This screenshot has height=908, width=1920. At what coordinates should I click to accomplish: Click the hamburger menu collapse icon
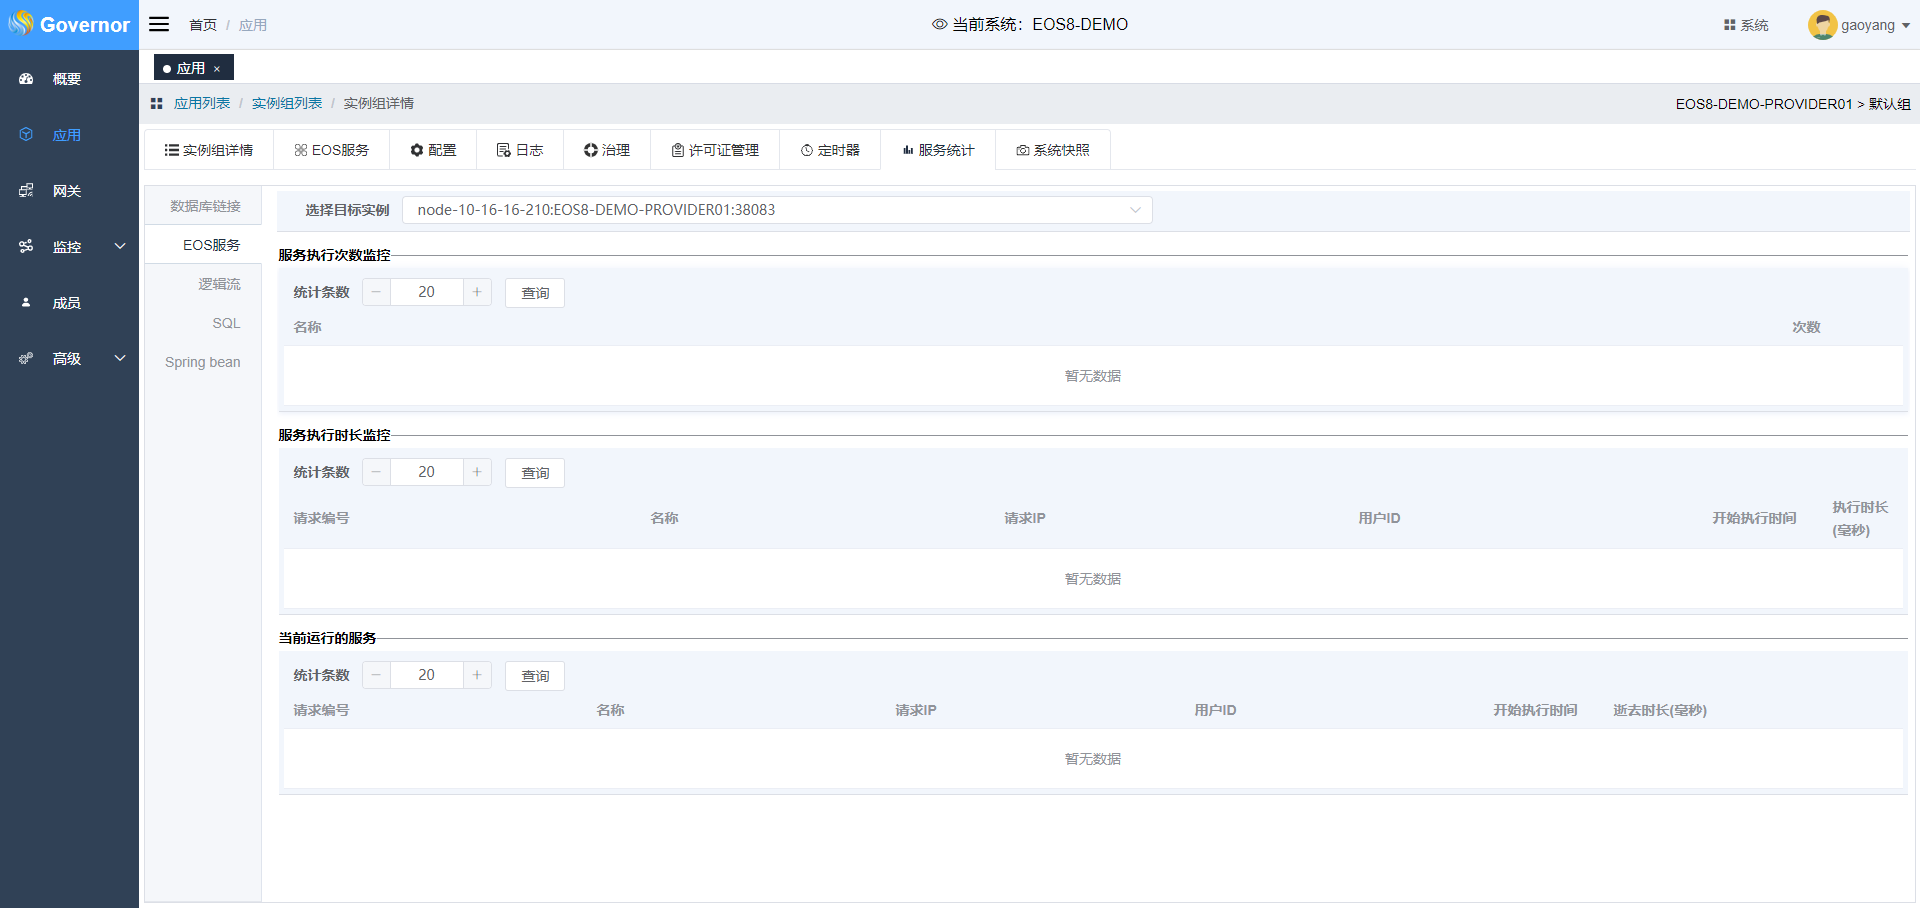(159, 24)
